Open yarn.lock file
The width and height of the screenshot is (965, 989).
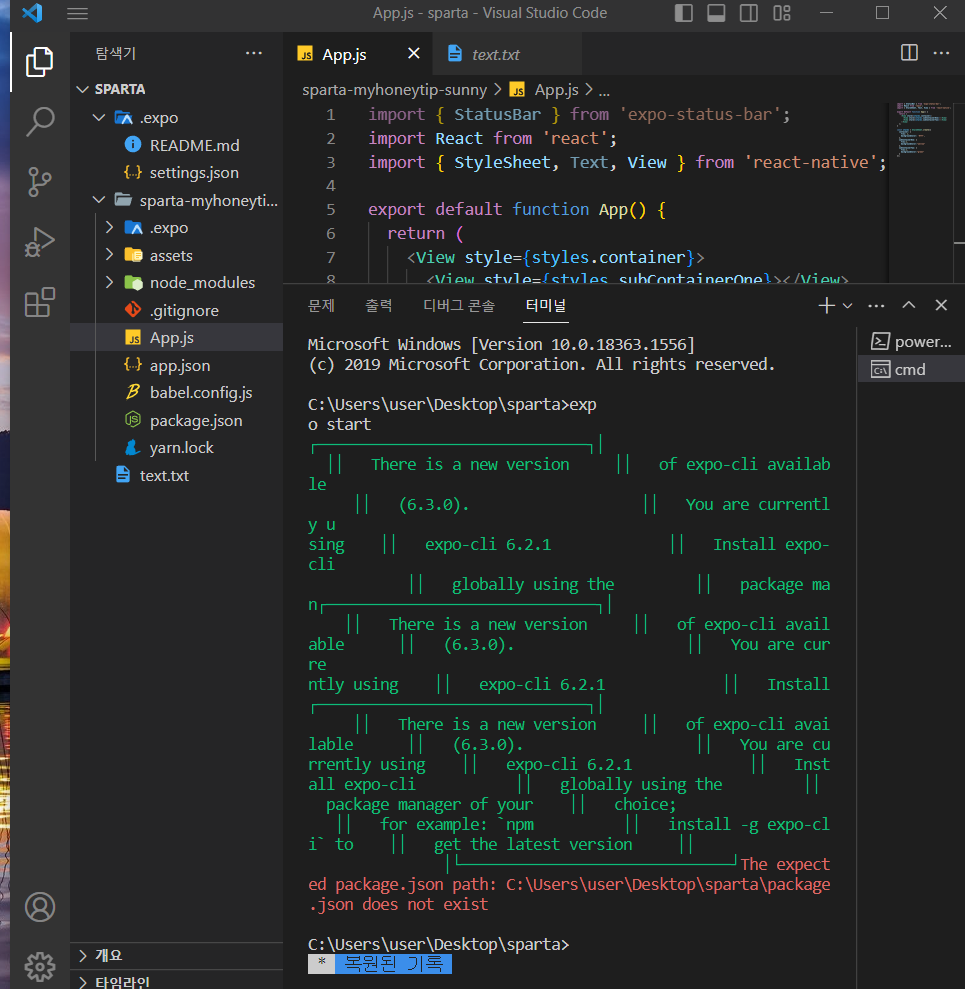tap(177, 448)
